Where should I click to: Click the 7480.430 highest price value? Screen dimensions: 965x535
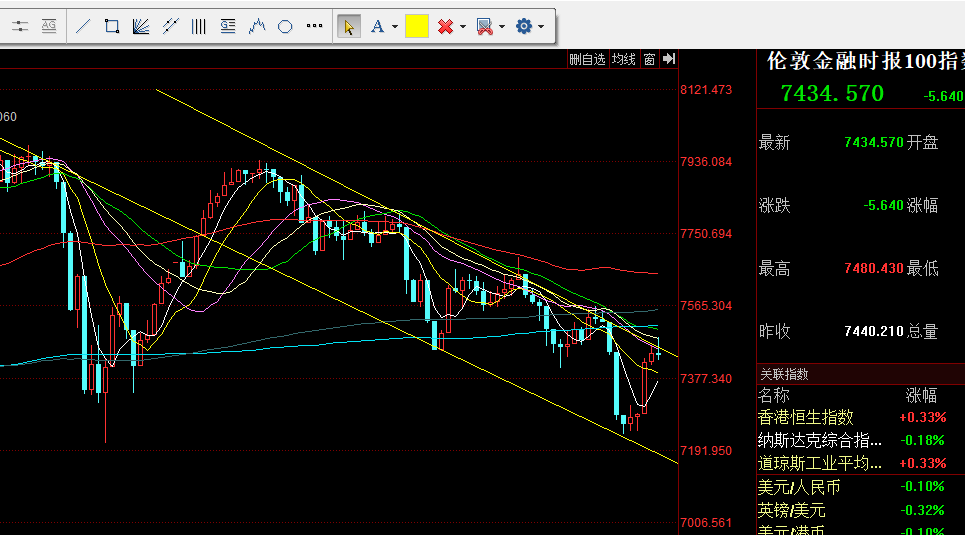873,268
